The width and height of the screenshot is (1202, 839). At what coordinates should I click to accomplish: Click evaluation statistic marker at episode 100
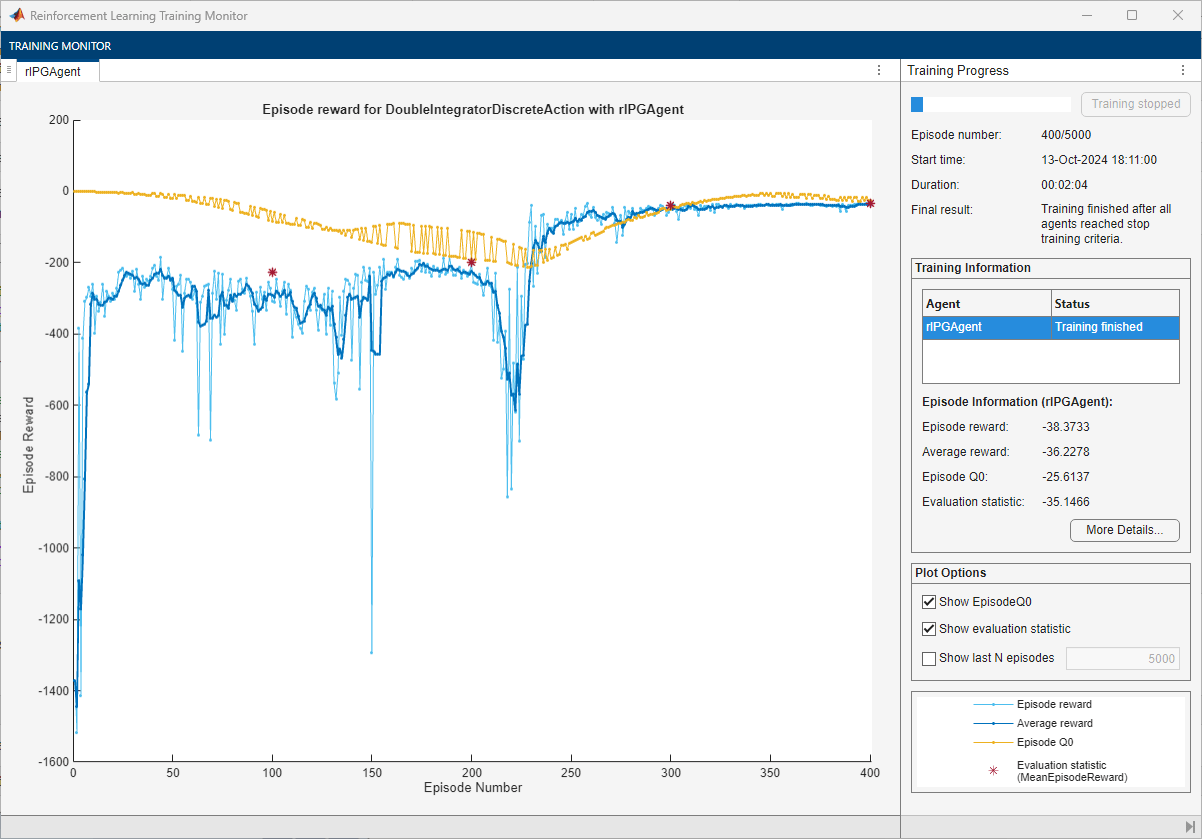(x=272, y=272)
